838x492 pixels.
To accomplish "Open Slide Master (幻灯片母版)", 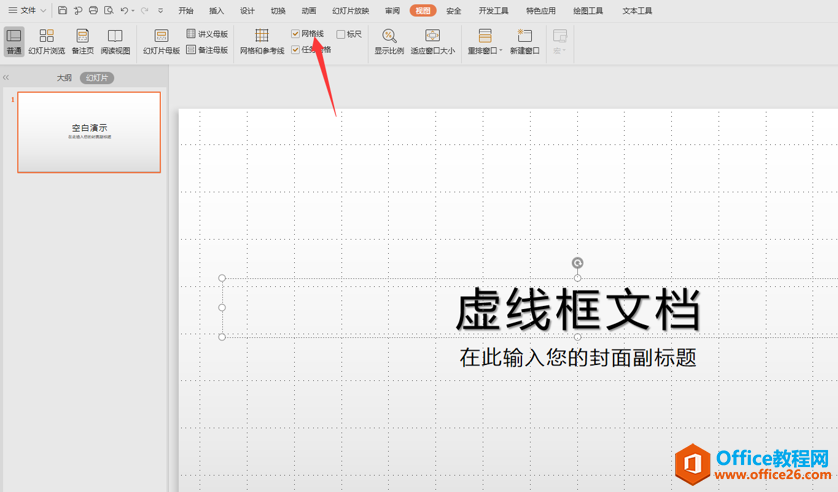I will coord(161,41).
